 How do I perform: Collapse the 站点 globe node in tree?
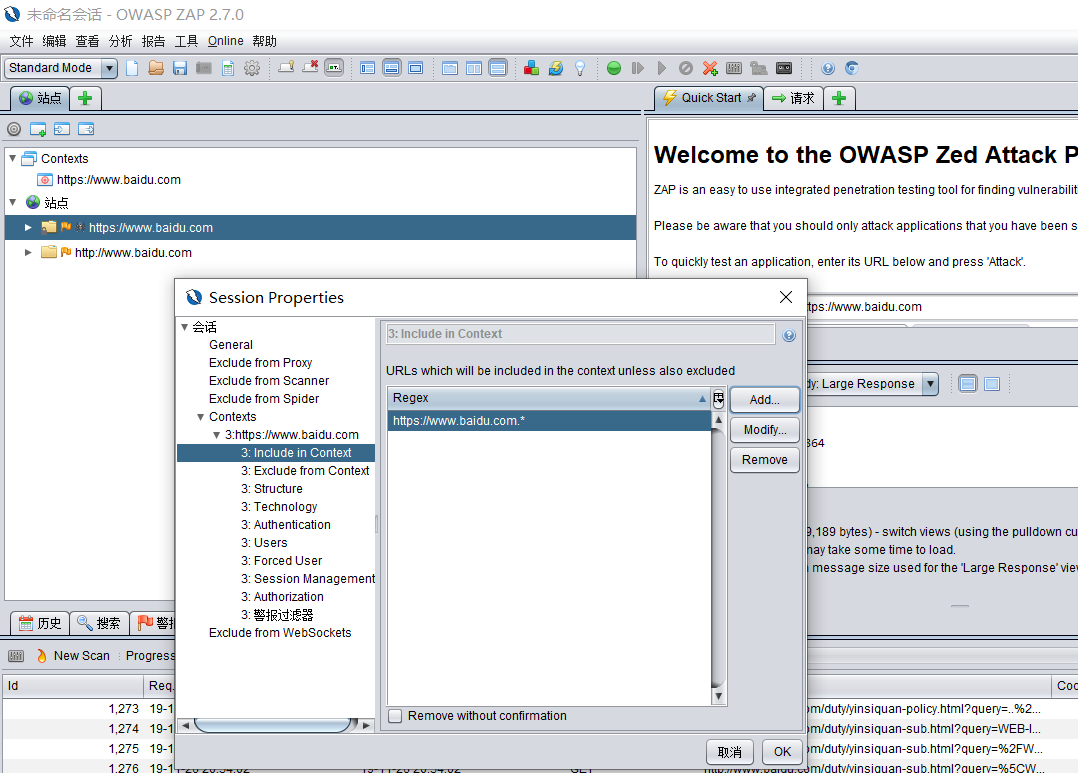pyautogui.click(x=12, y=202)
